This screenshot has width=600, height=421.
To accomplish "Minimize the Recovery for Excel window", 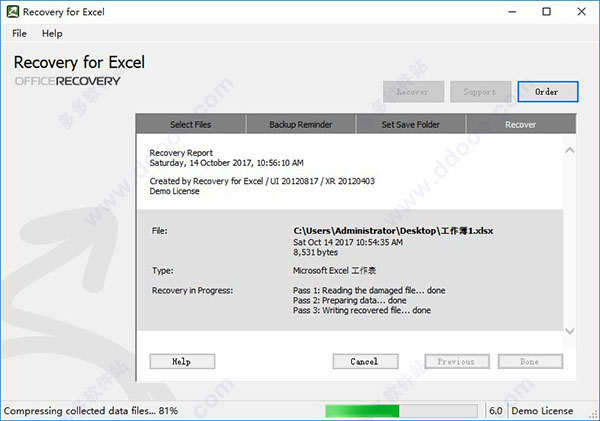I will [x=512, y=12].
